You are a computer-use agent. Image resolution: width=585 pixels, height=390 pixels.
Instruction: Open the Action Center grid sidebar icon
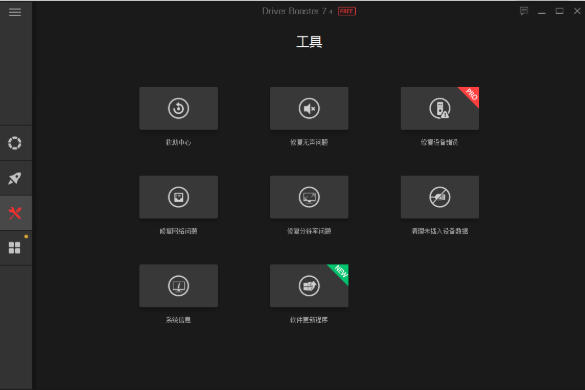click(x=15, y=248)
